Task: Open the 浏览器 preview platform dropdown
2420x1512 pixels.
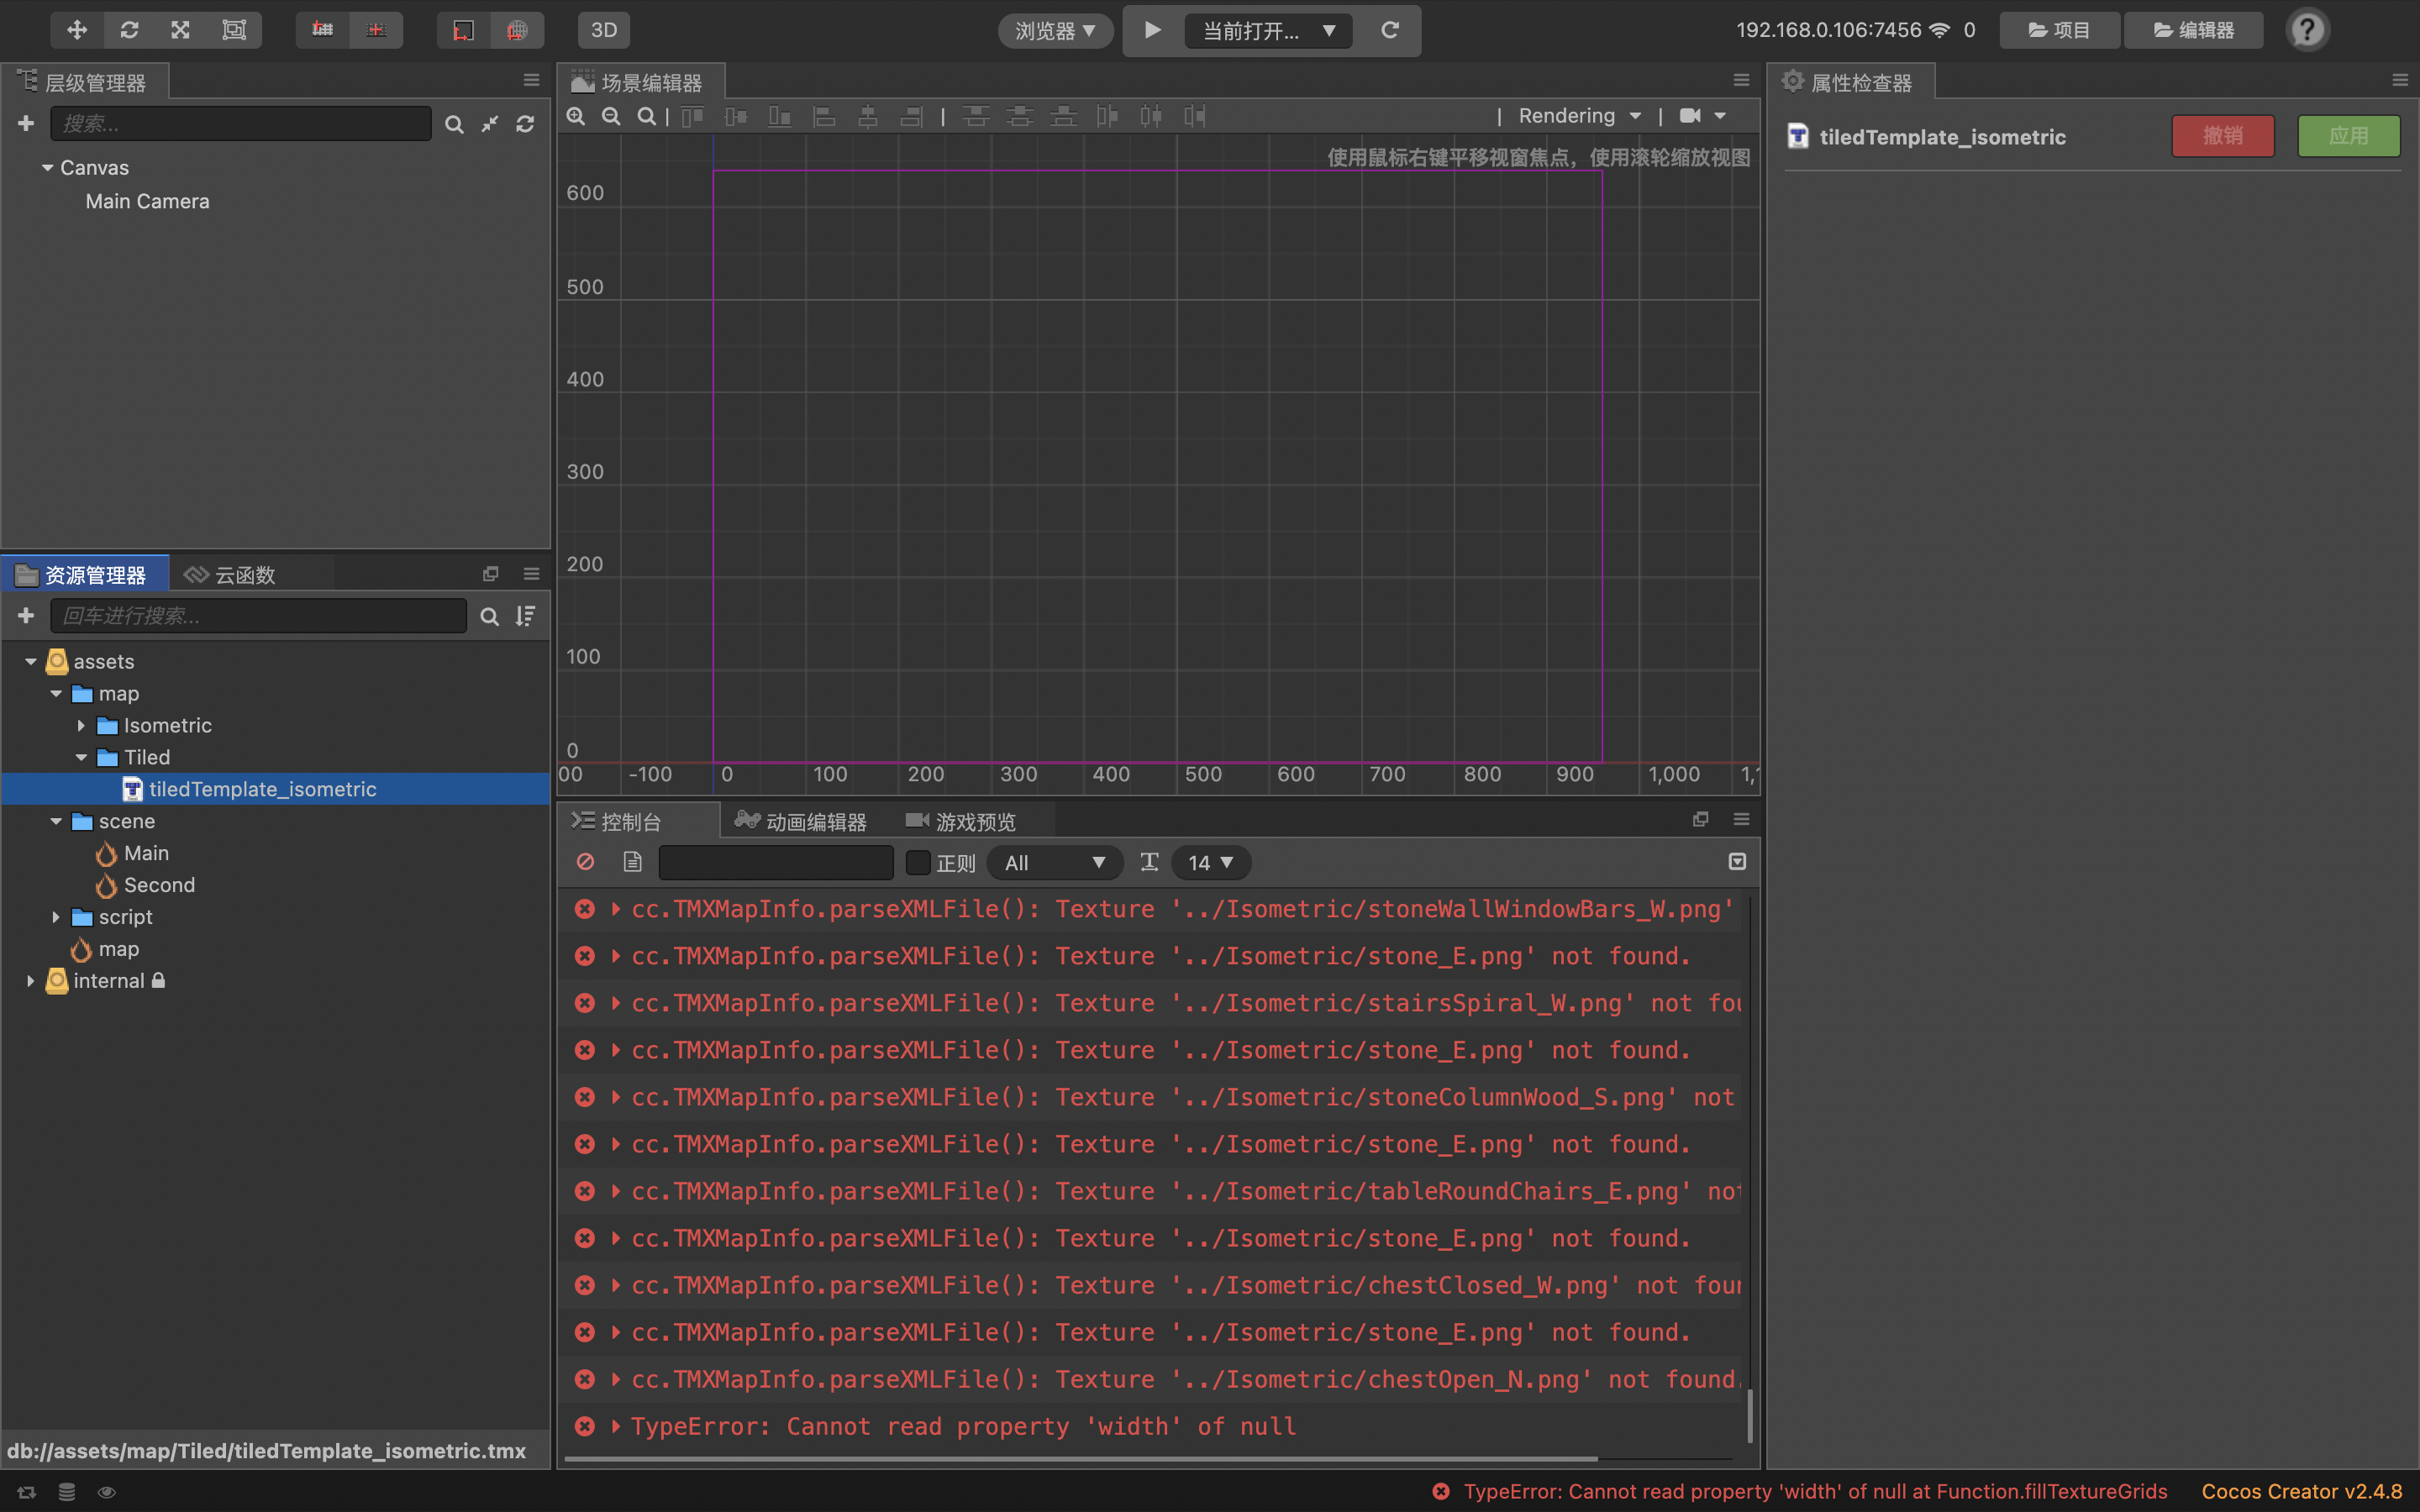Action: 1055,31
